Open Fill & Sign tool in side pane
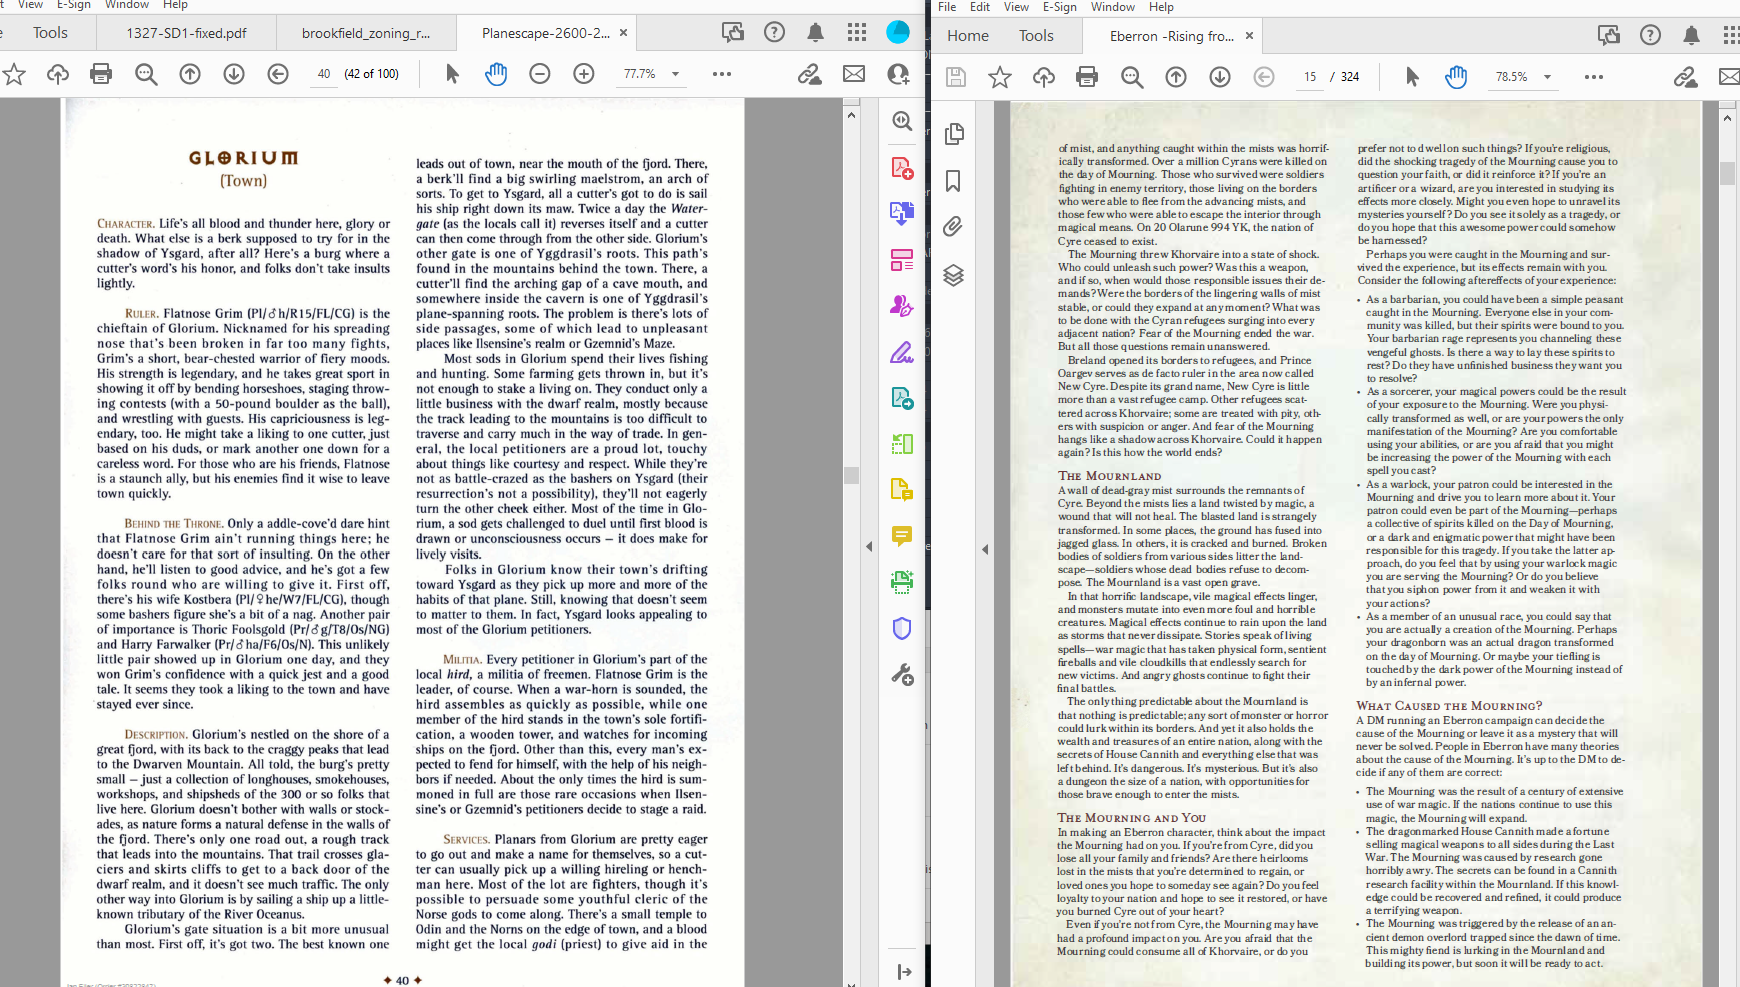Viewport: 1740px width, 987px height. [x=902, y=352]
